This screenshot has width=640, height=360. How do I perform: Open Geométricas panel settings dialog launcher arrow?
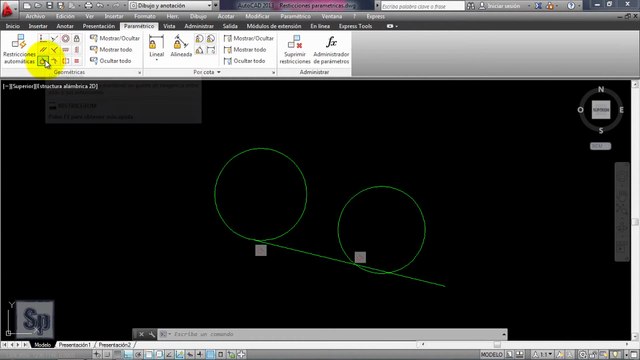pyautogui.click(x=140, y=73)
